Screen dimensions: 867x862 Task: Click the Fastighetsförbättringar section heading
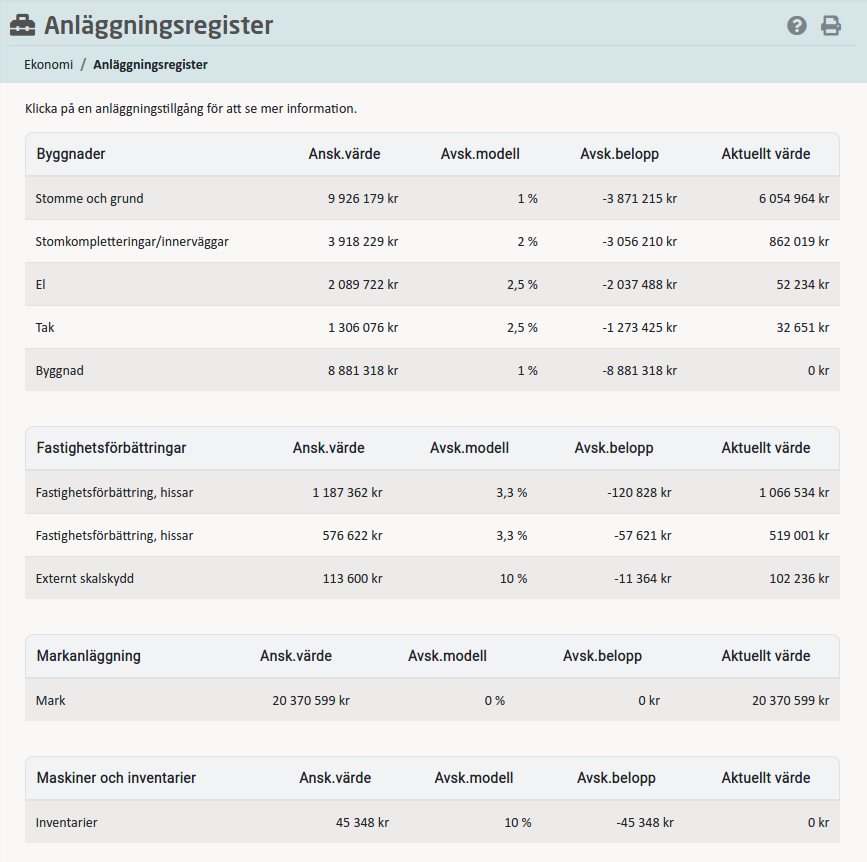111,448
